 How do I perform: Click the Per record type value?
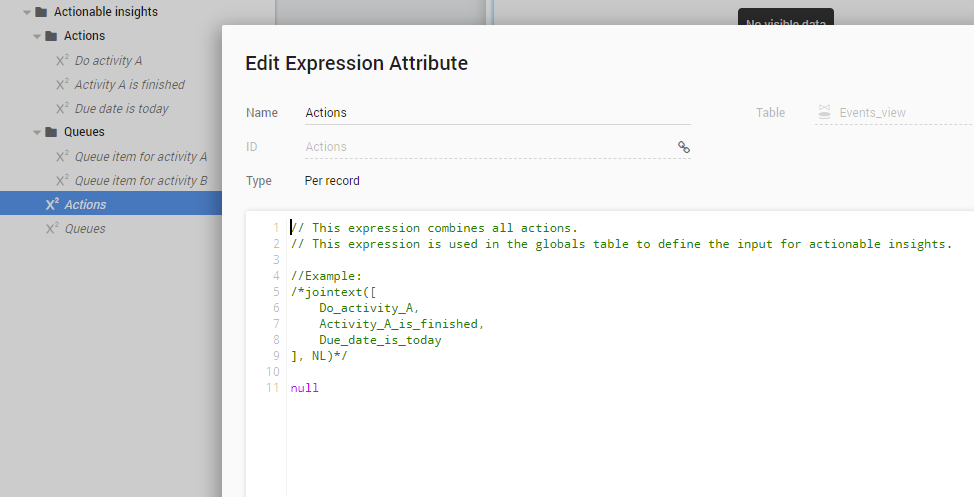[x=332, y=181]
